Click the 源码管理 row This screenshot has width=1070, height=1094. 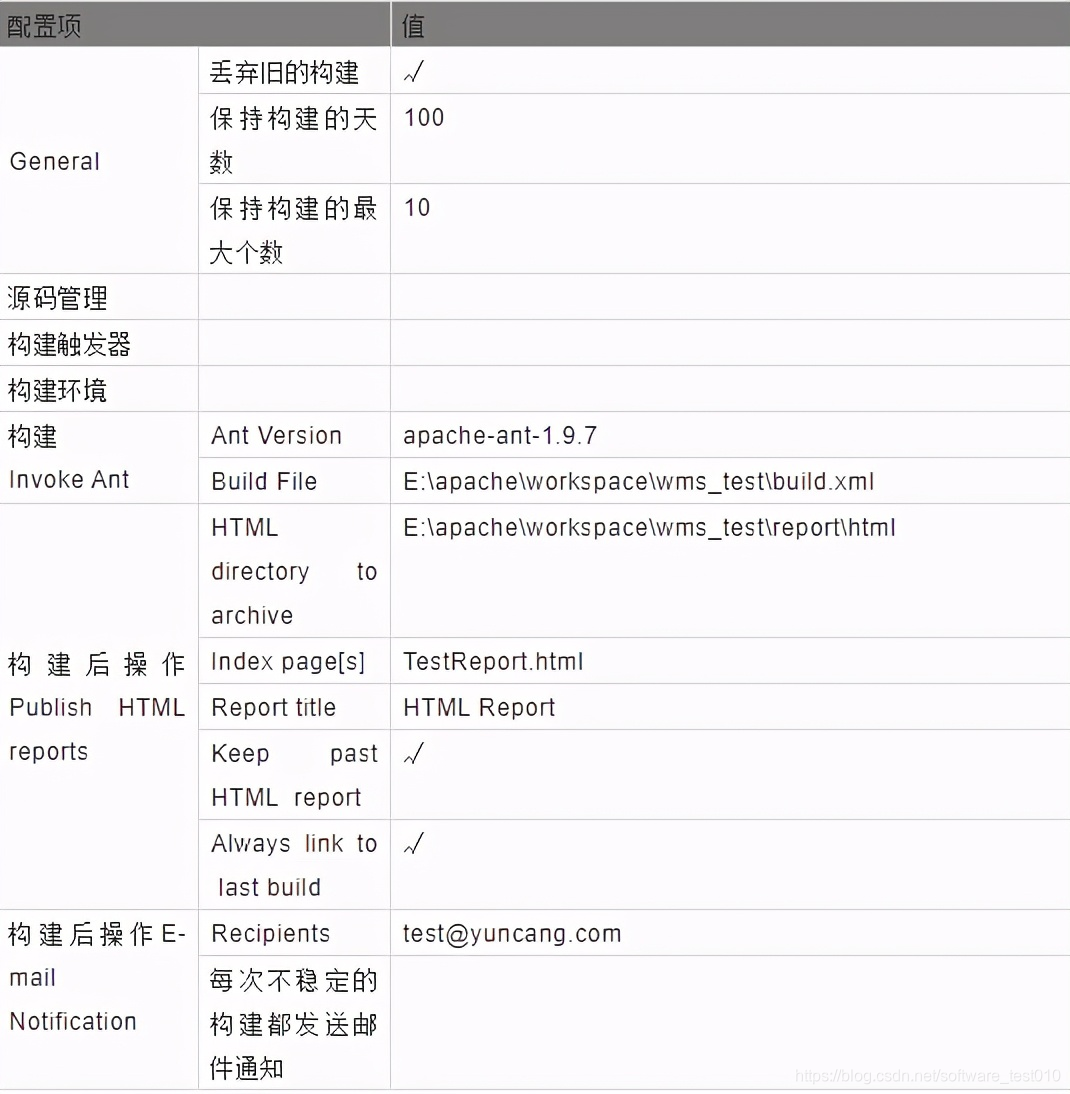click(56, 296)
